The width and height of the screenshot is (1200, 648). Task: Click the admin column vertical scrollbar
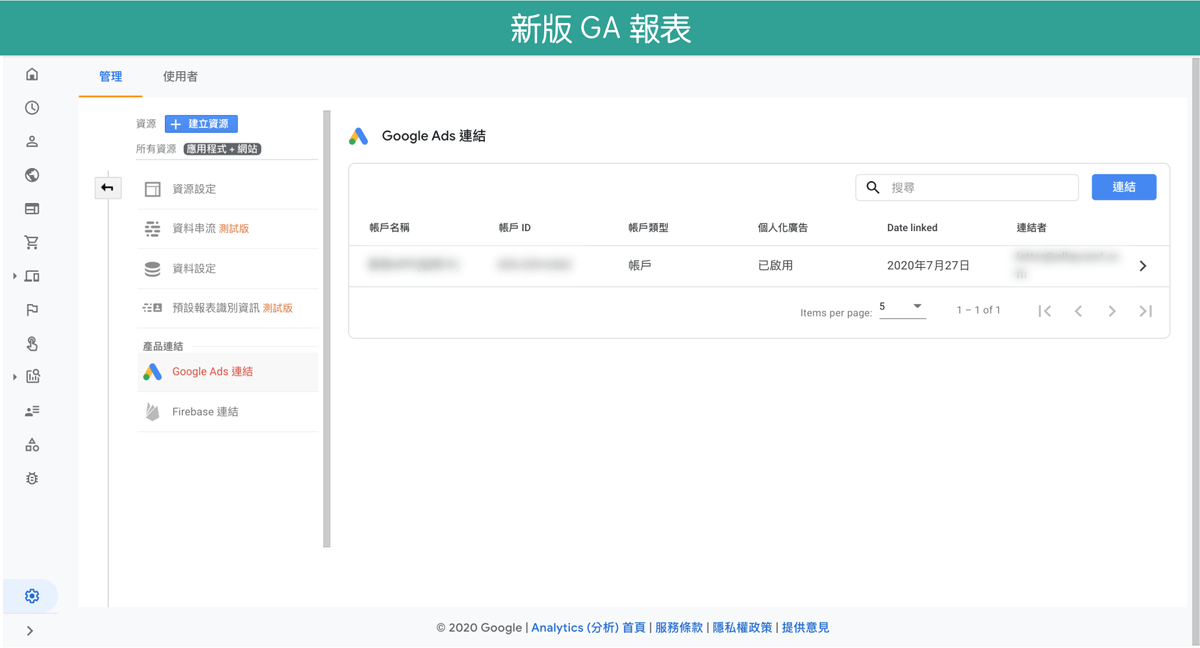326,329
